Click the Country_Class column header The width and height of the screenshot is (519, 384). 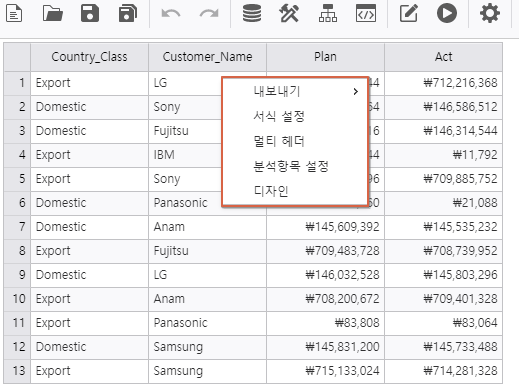coord(89,57)
